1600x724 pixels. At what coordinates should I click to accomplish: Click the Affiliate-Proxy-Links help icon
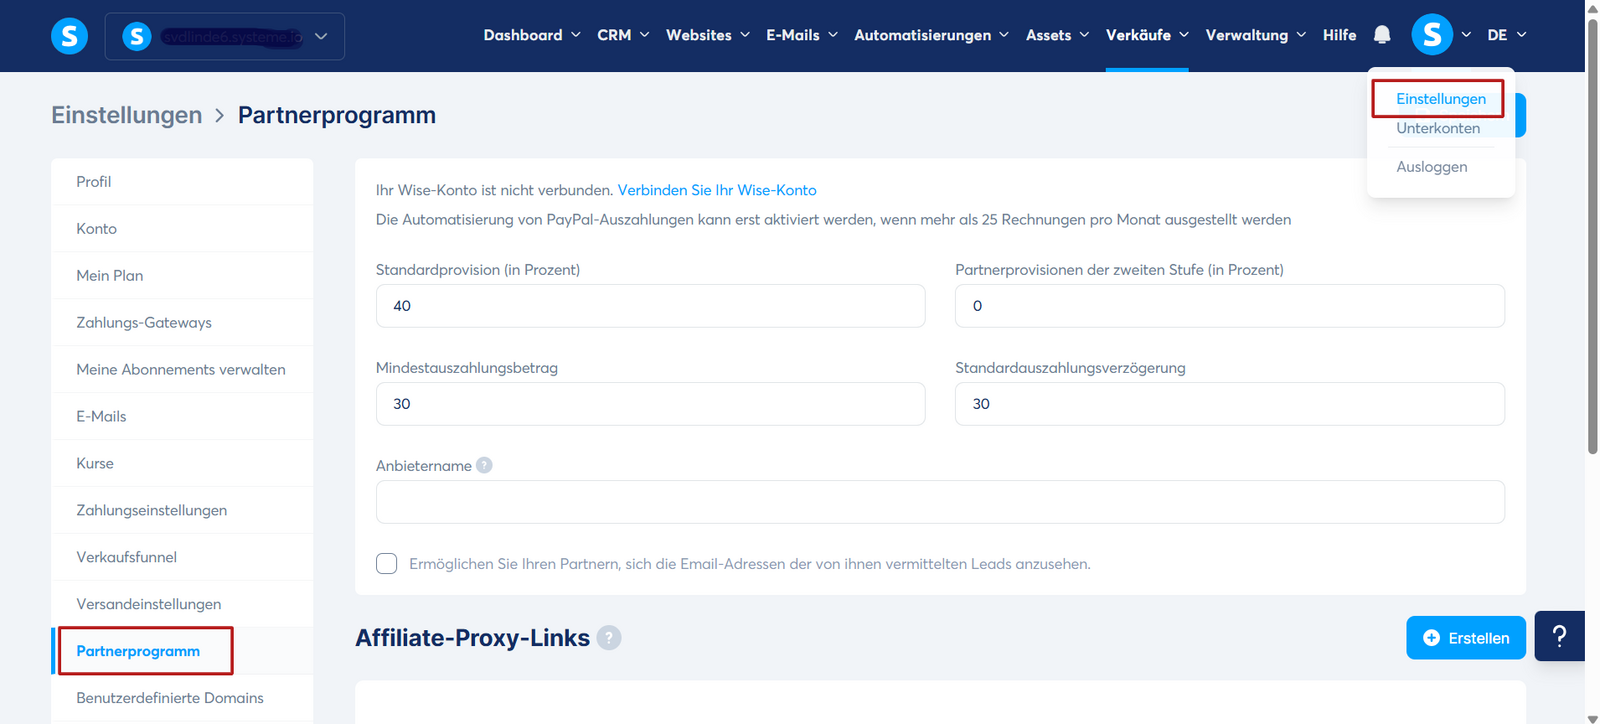click(x=609, y=638)
